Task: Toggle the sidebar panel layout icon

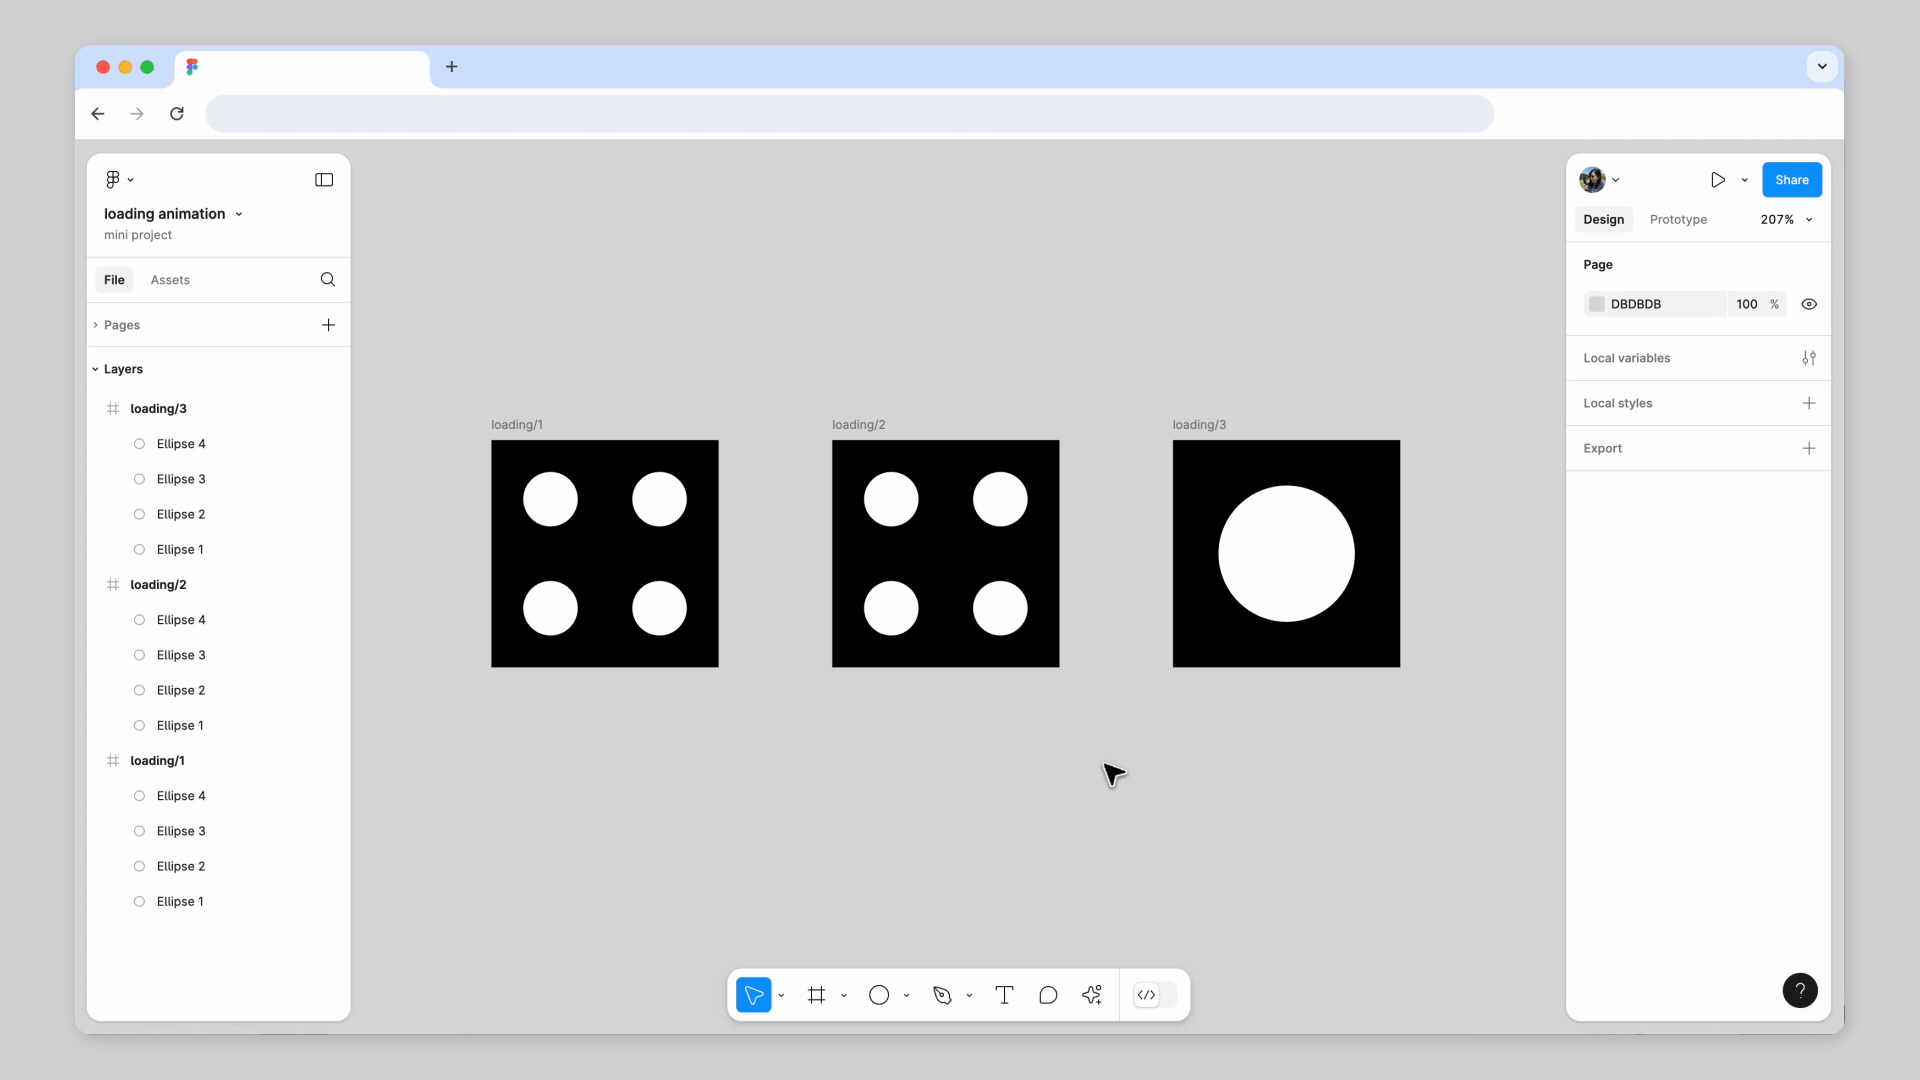Action: 324,180
